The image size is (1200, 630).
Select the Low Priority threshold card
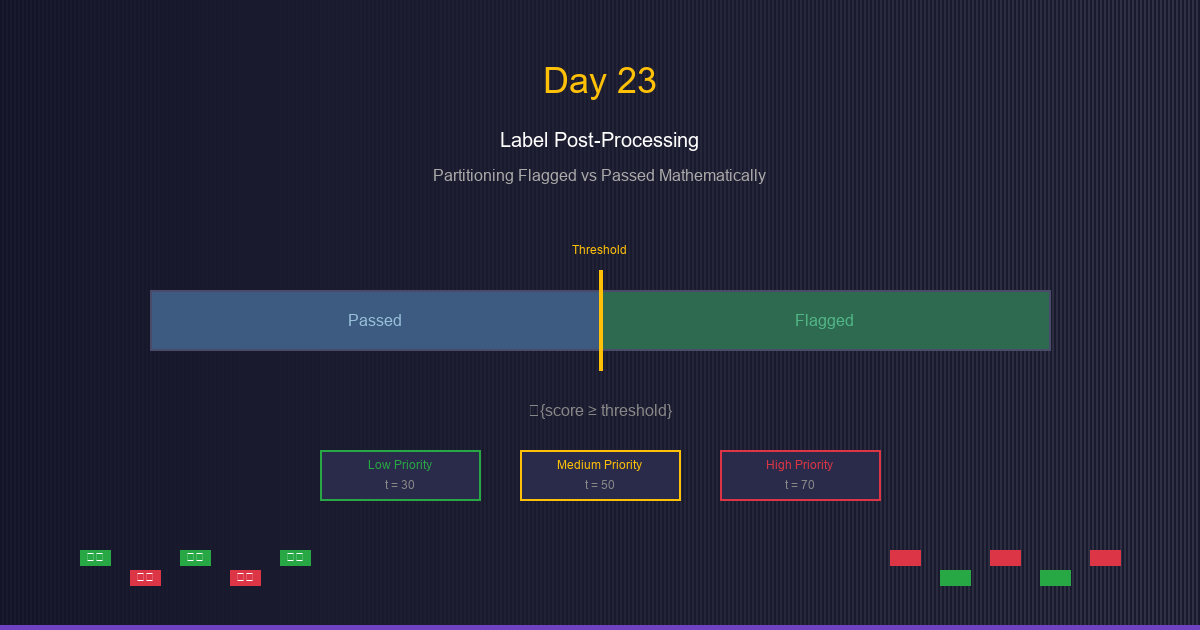point(400,475)
